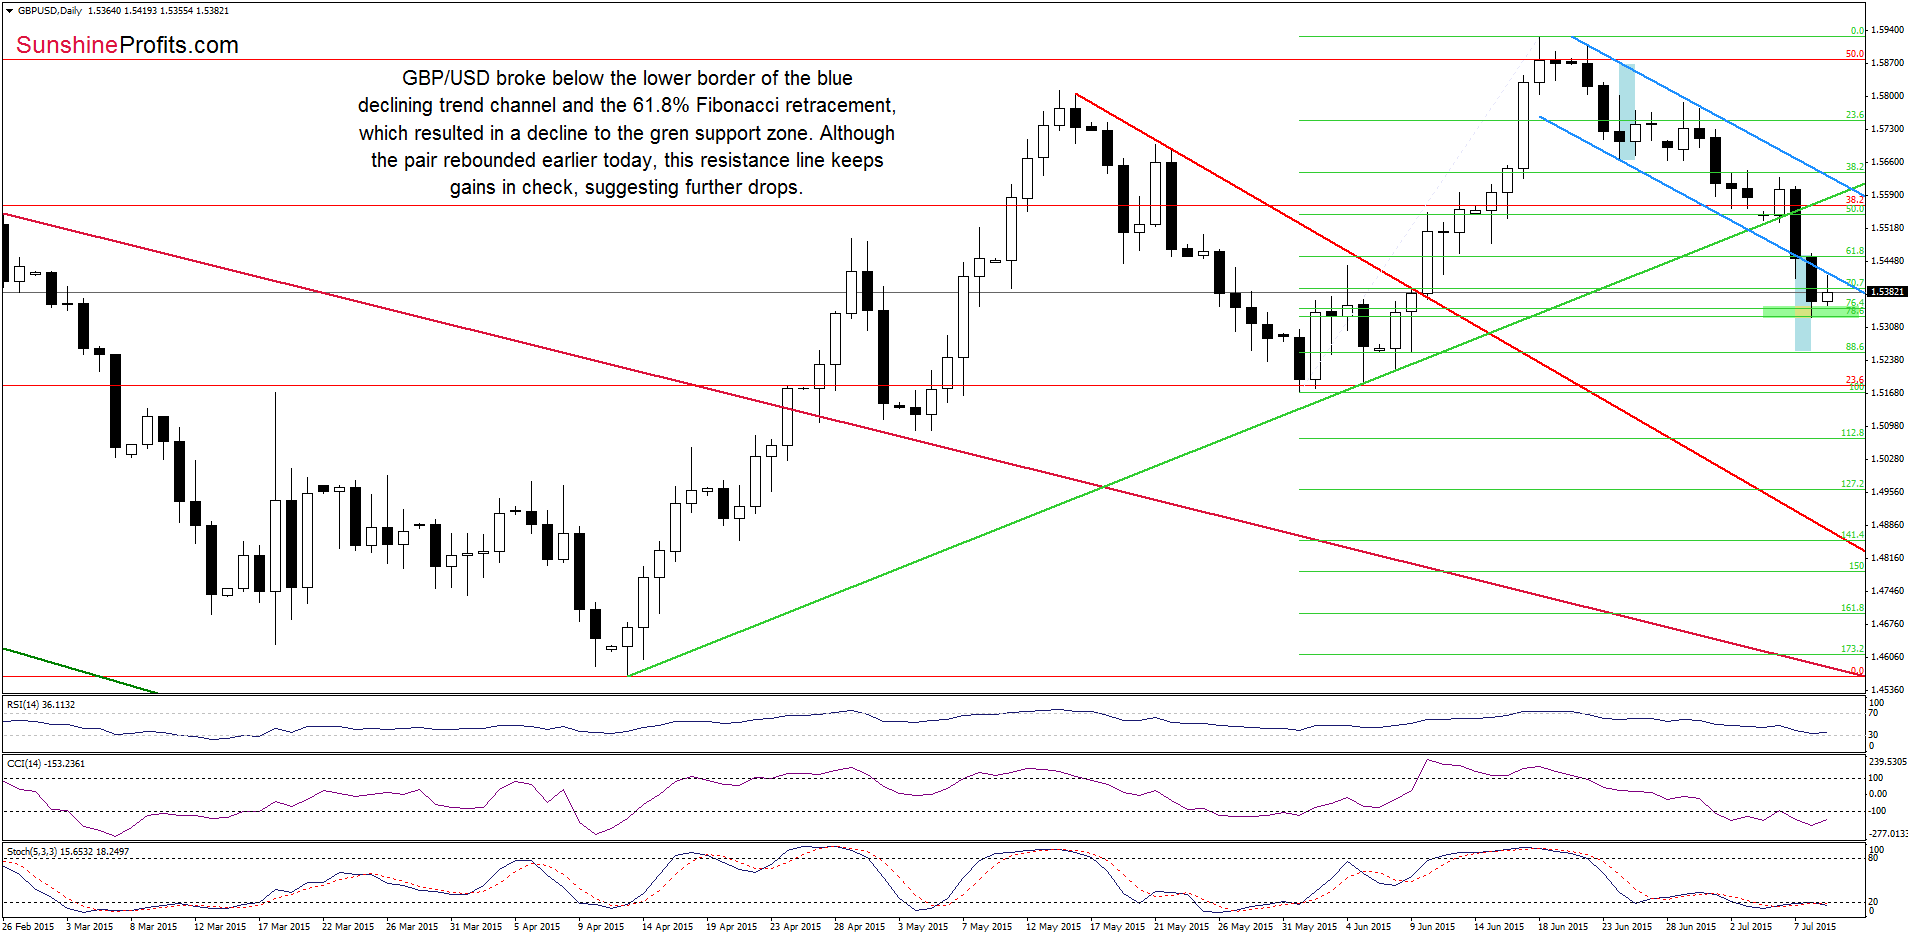Click the Fibonacci 88.6 level label
The width and height of the screenshot is (1908, 935).
coord(1854,347)
